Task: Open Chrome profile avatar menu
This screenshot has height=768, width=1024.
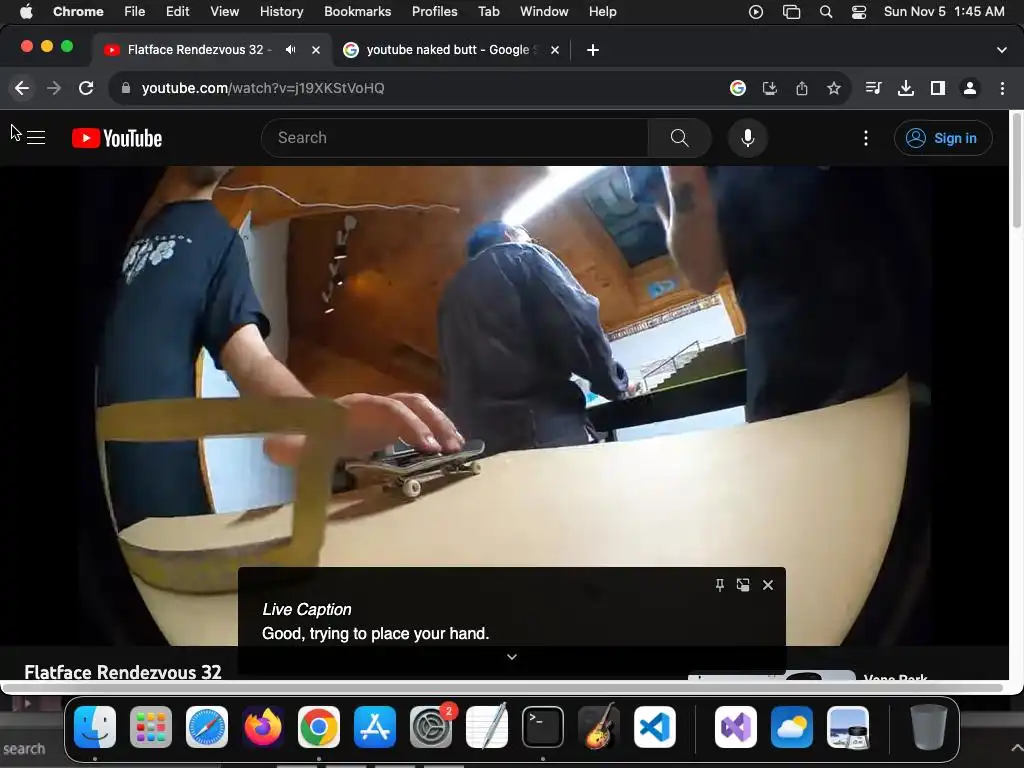Action: click(970, 88)
